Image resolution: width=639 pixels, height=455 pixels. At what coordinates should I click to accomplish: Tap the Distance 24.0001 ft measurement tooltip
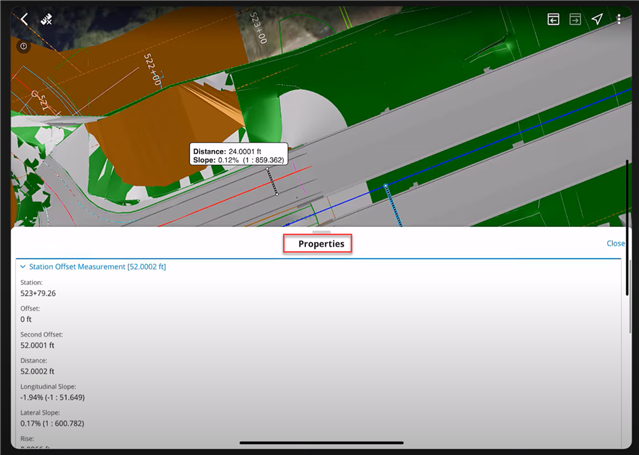click(x=238, y=155)
